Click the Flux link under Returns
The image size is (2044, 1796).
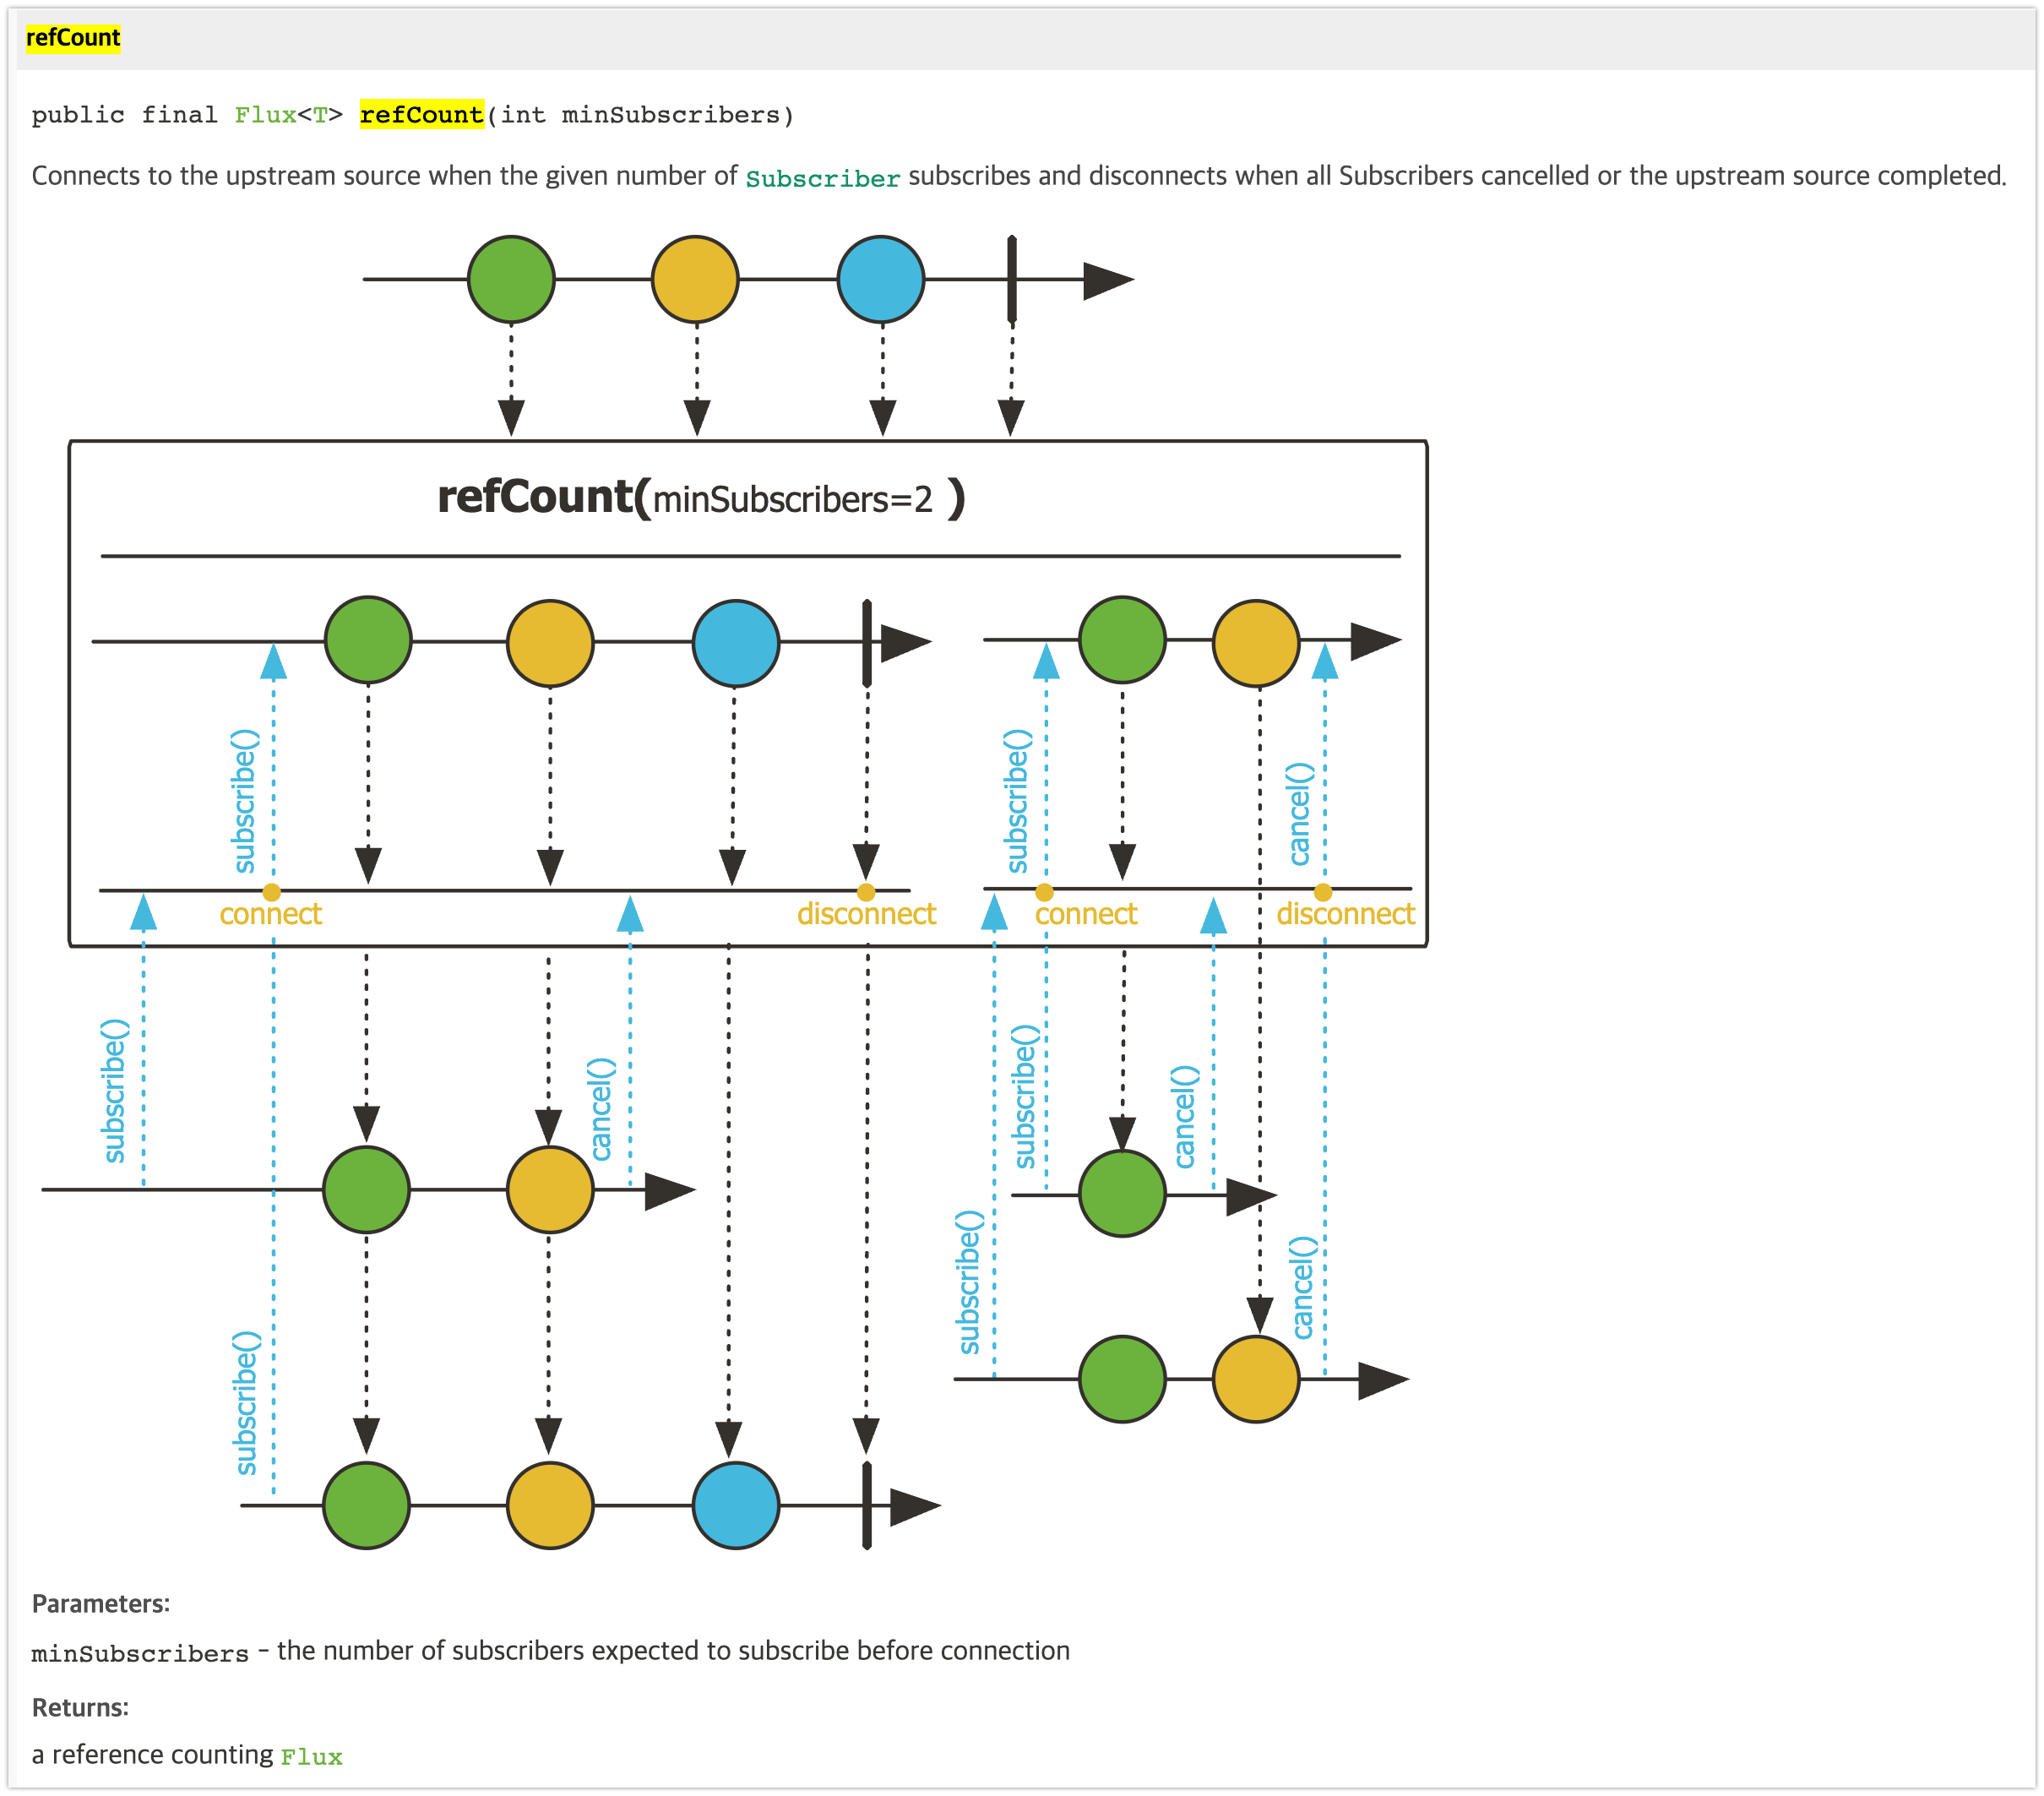pyautogui.click(x=311, y=1757)
